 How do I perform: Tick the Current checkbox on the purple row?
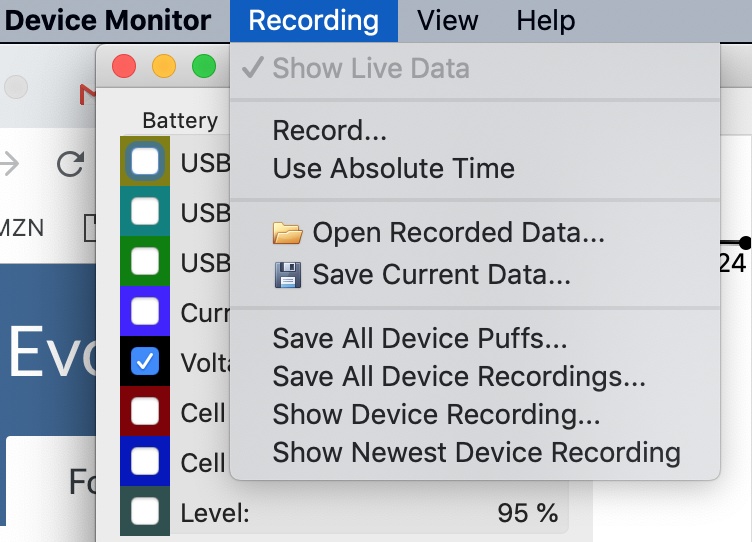click(145, 312)
